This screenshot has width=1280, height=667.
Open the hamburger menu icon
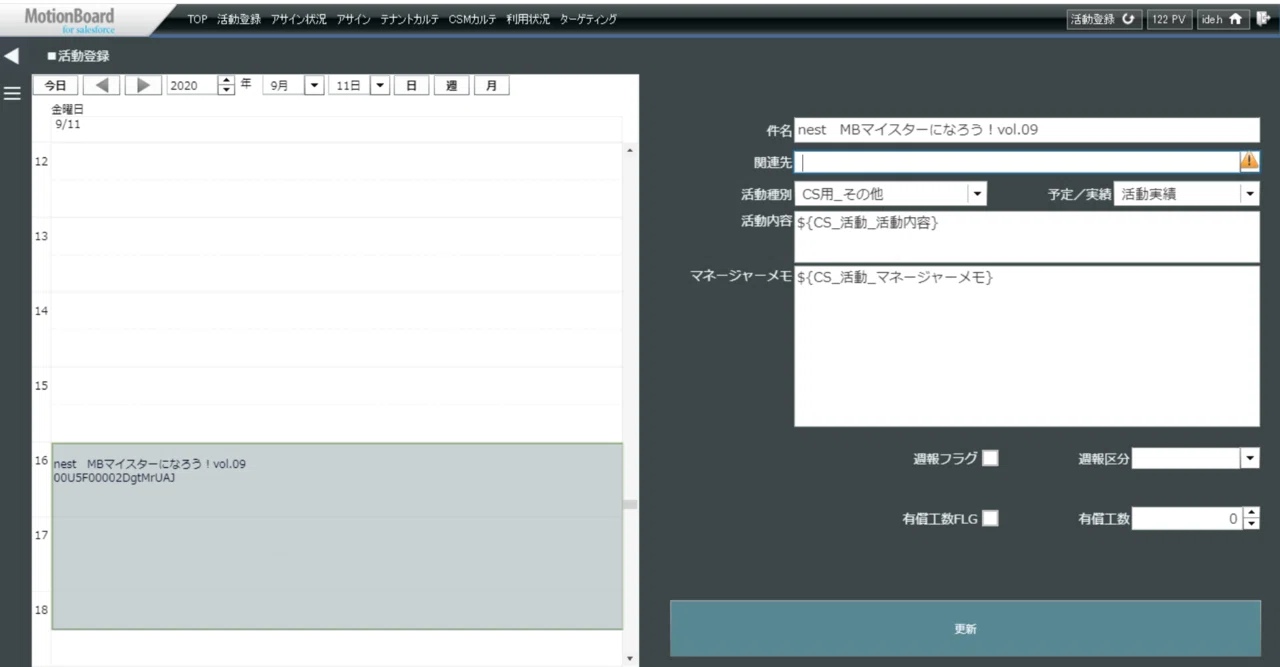pyautogui.click(x=12, y=93)
